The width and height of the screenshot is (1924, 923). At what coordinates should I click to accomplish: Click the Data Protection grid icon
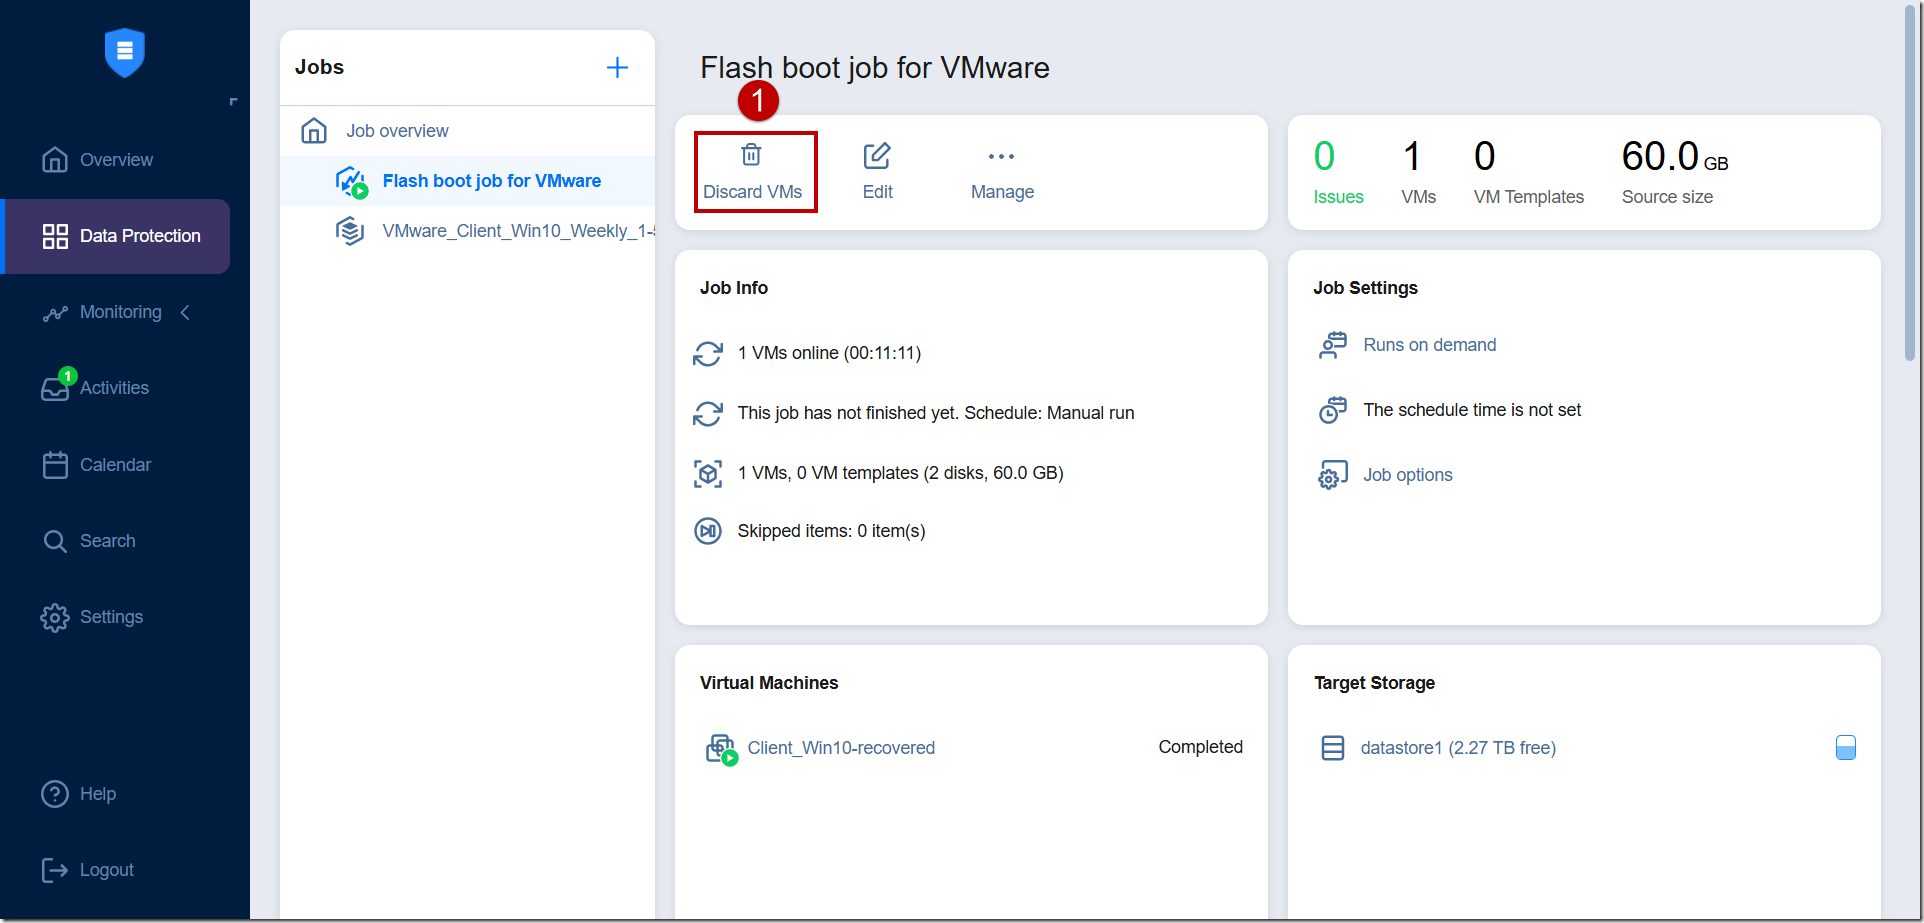click(55, 236)
